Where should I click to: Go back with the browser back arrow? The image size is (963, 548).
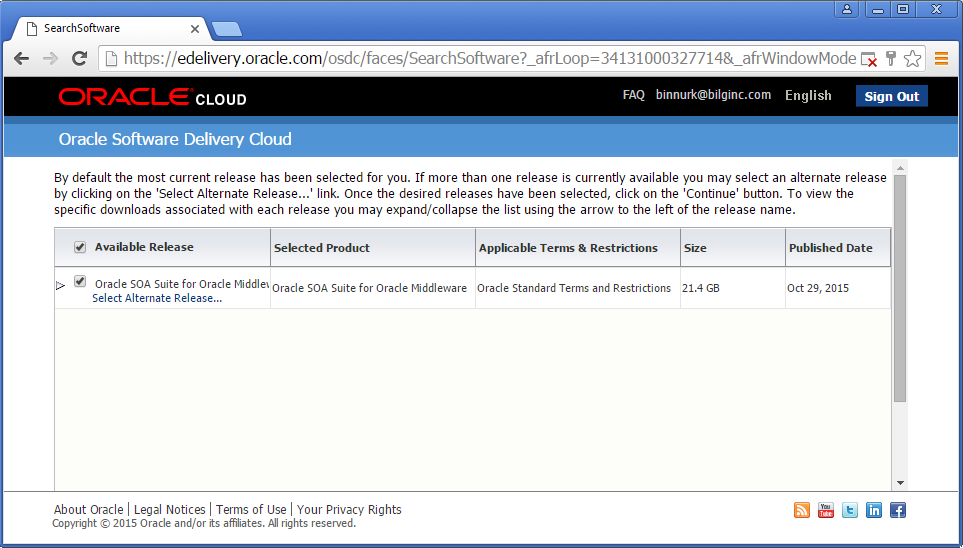tap(21, 58)
